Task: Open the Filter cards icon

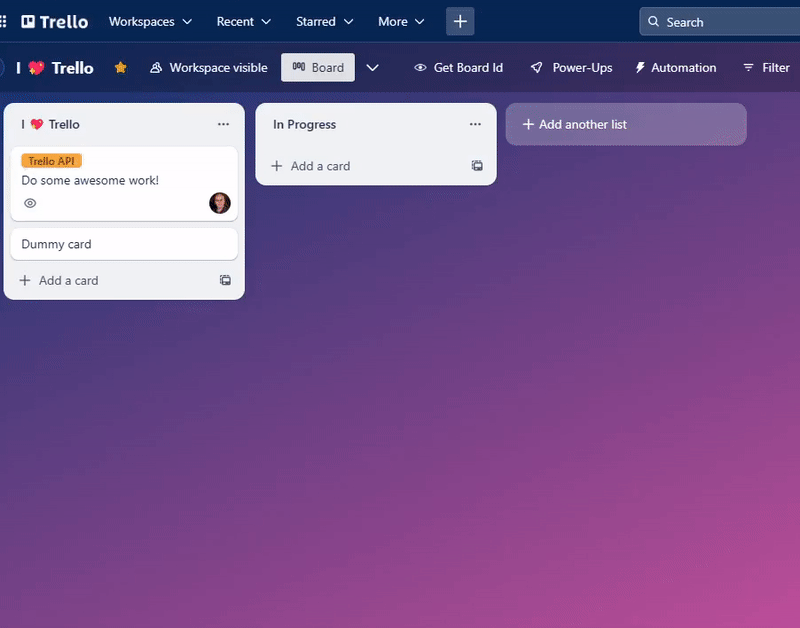Action: (x=748, y=67)
